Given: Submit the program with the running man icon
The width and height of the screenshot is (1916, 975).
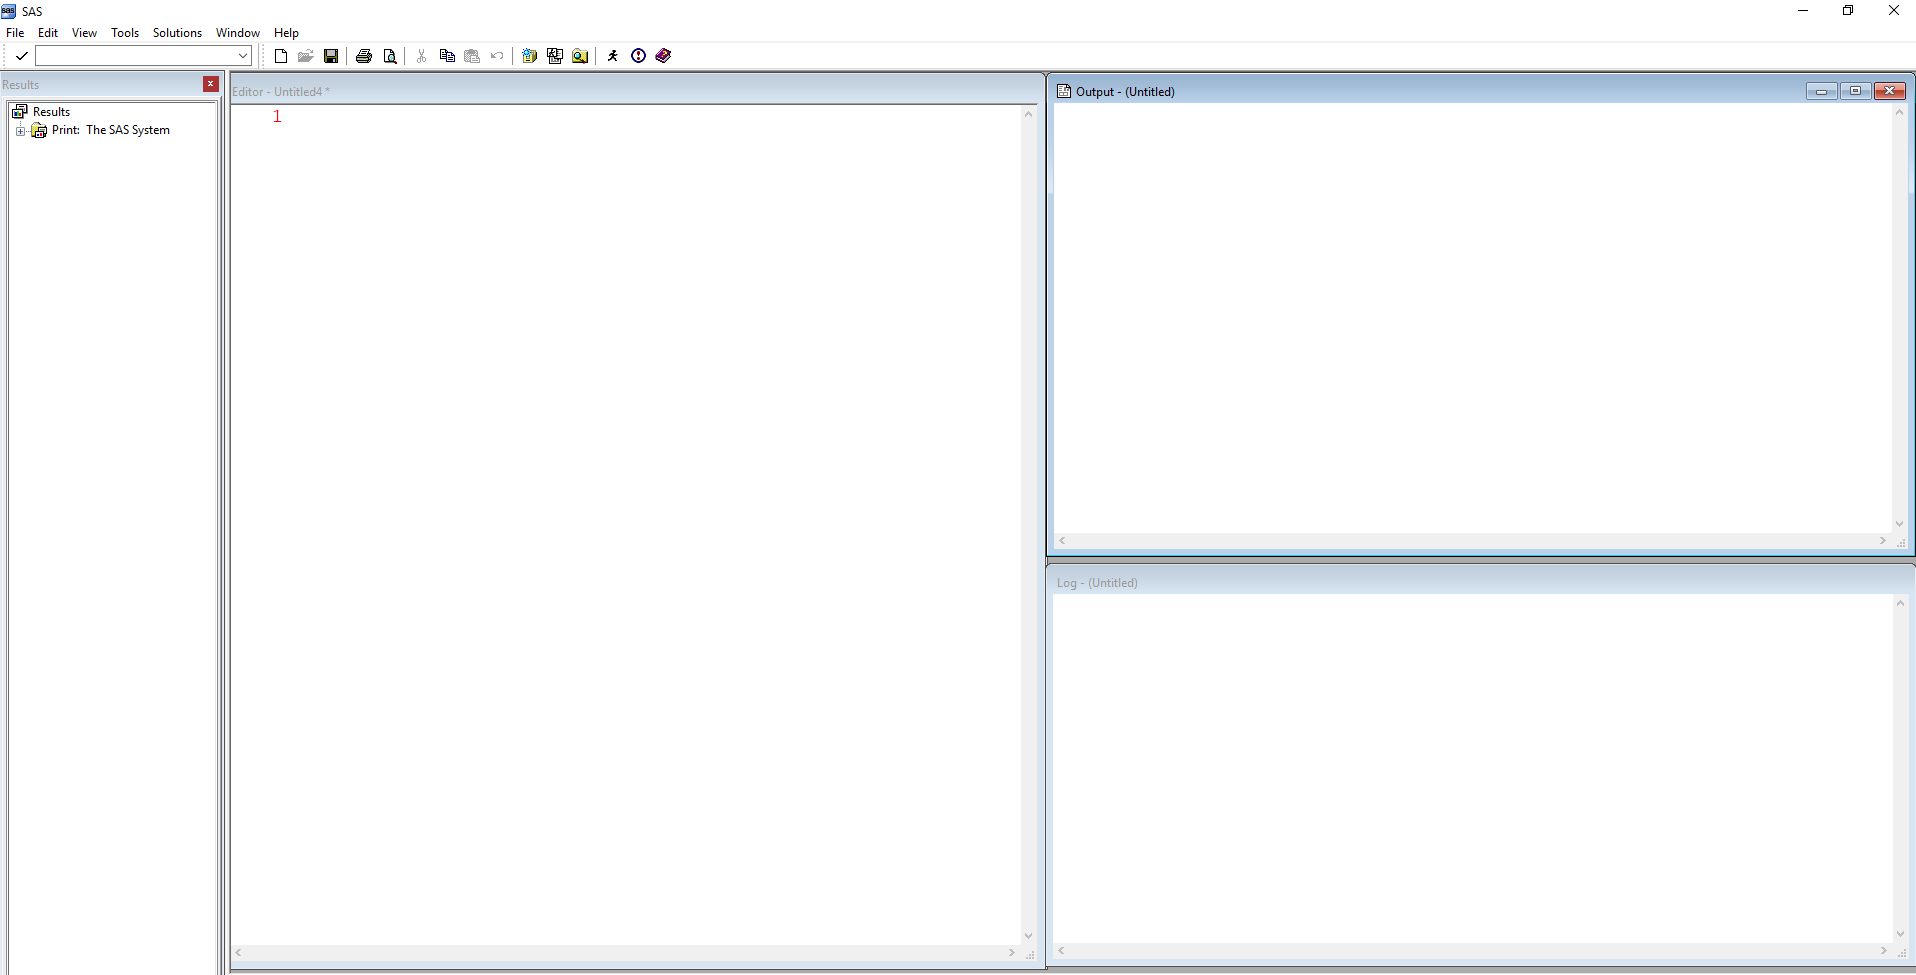Looking at the screenshot, I should [x=612, y=56].
